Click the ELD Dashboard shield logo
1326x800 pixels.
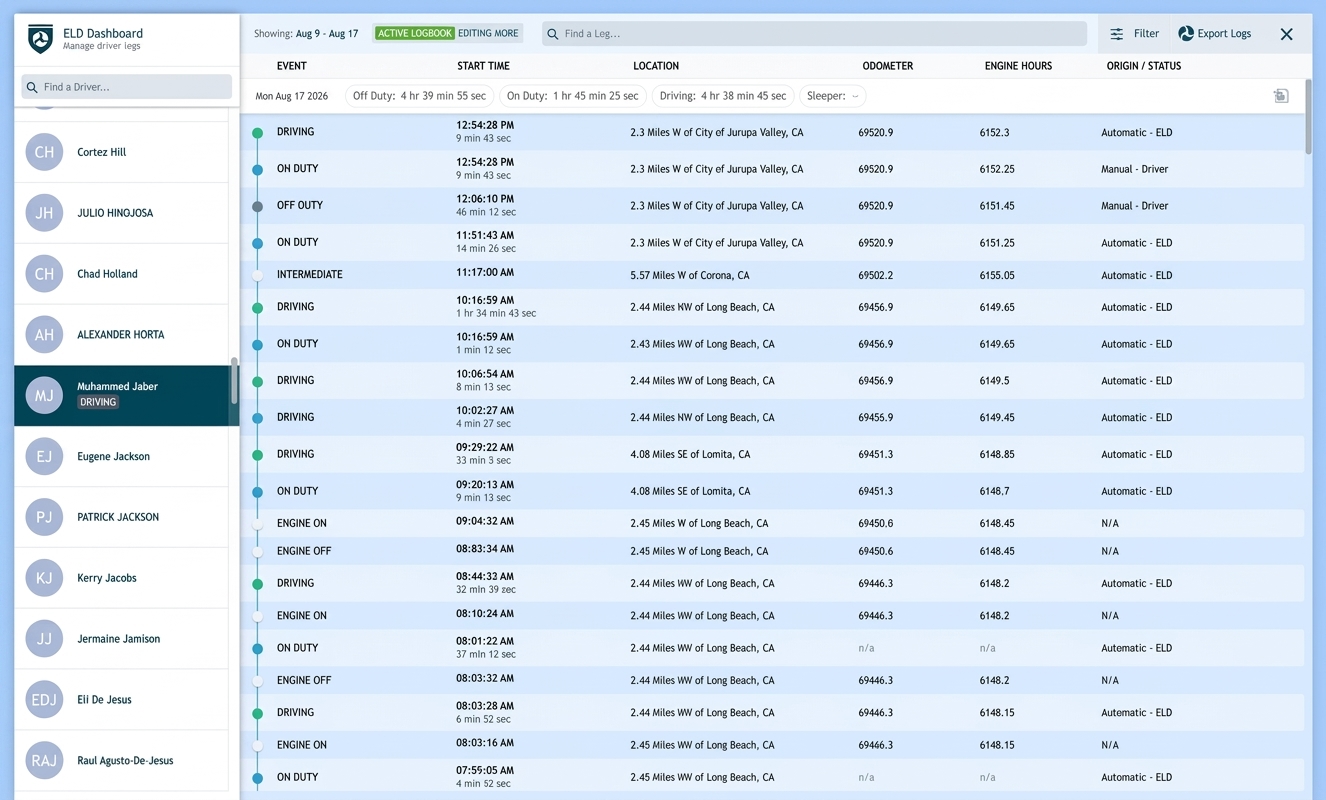[x=40, y=39]
